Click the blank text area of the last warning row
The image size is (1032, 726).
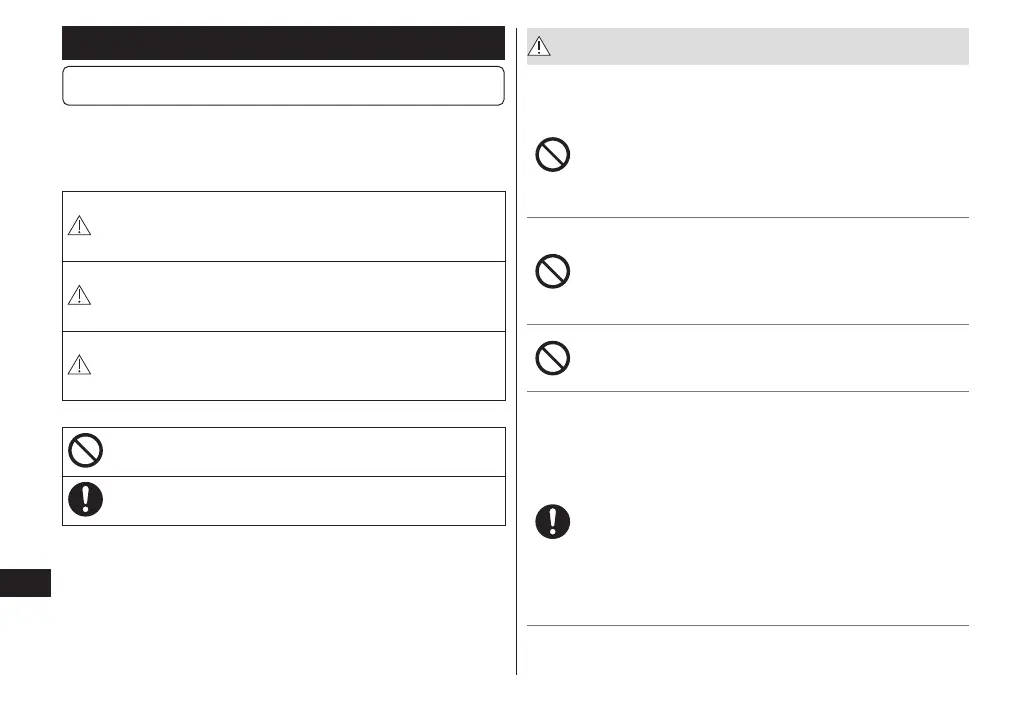coord(300,366)
